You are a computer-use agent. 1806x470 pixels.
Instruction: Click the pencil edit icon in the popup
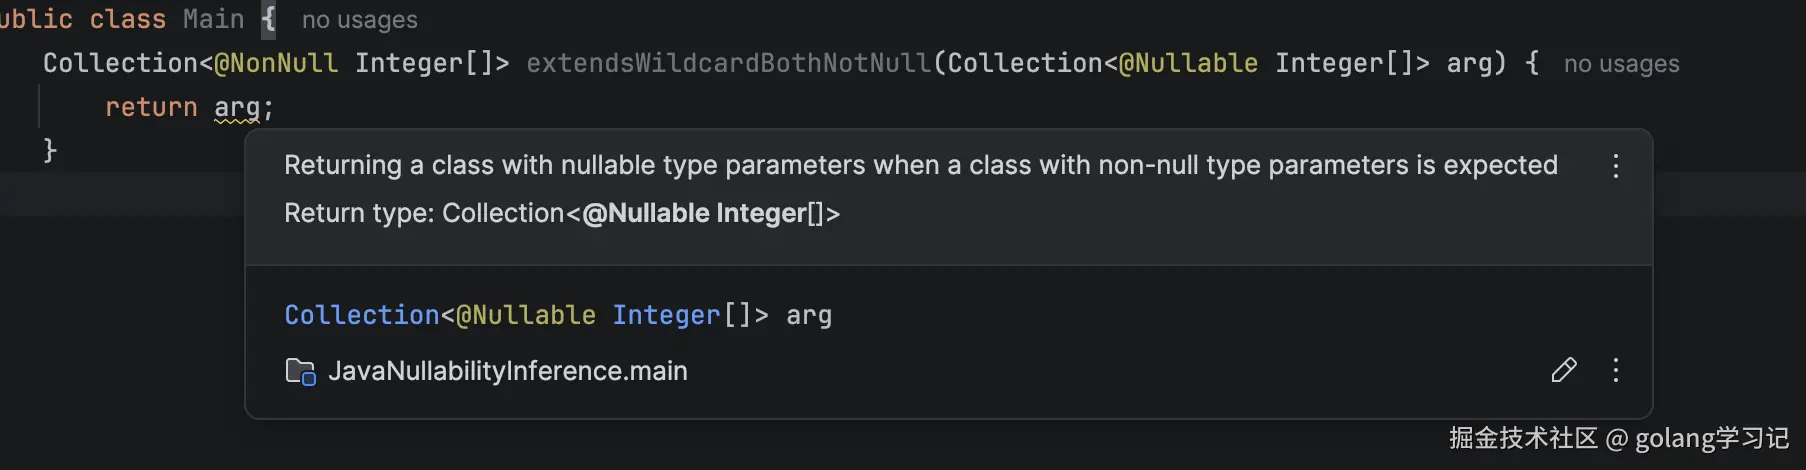coord(1564,370)
